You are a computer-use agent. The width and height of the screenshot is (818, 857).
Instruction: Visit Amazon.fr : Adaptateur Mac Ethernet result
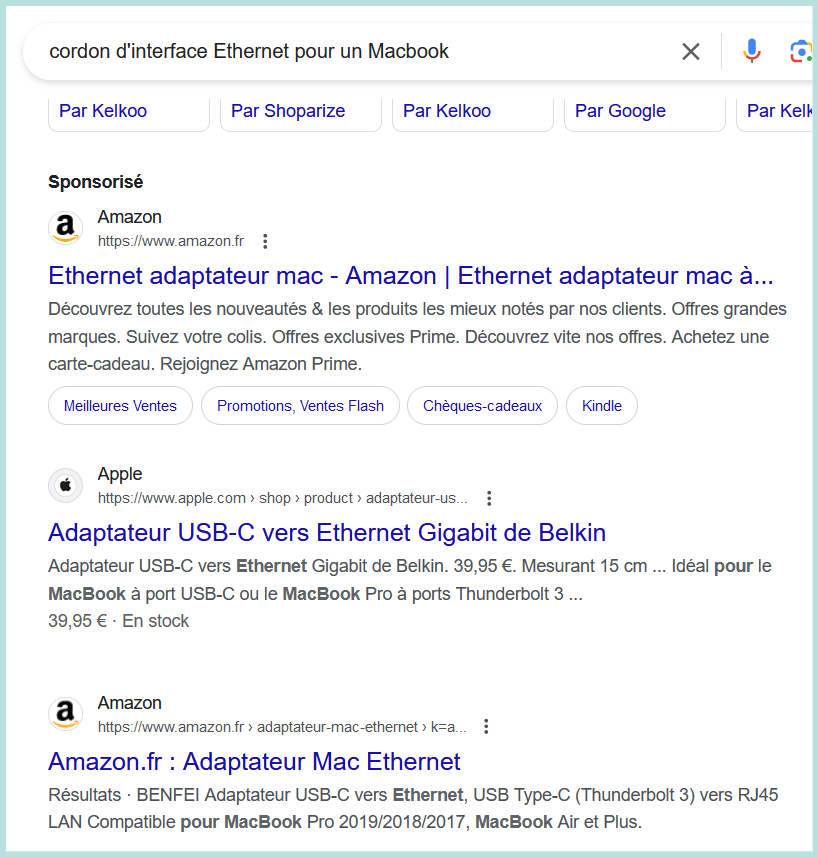254,762
